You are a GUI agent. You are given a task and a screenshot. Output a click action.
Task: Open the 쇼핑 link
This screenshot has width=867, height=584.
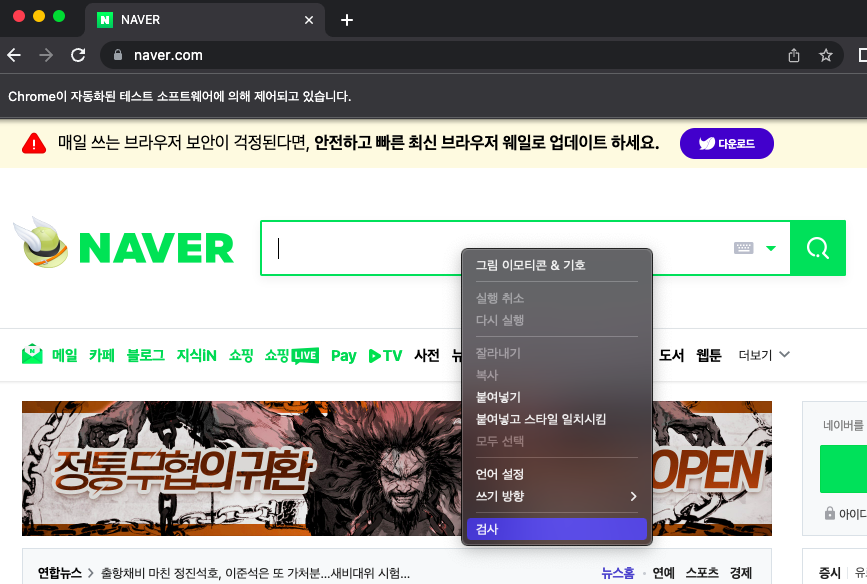tap(241, 355)
